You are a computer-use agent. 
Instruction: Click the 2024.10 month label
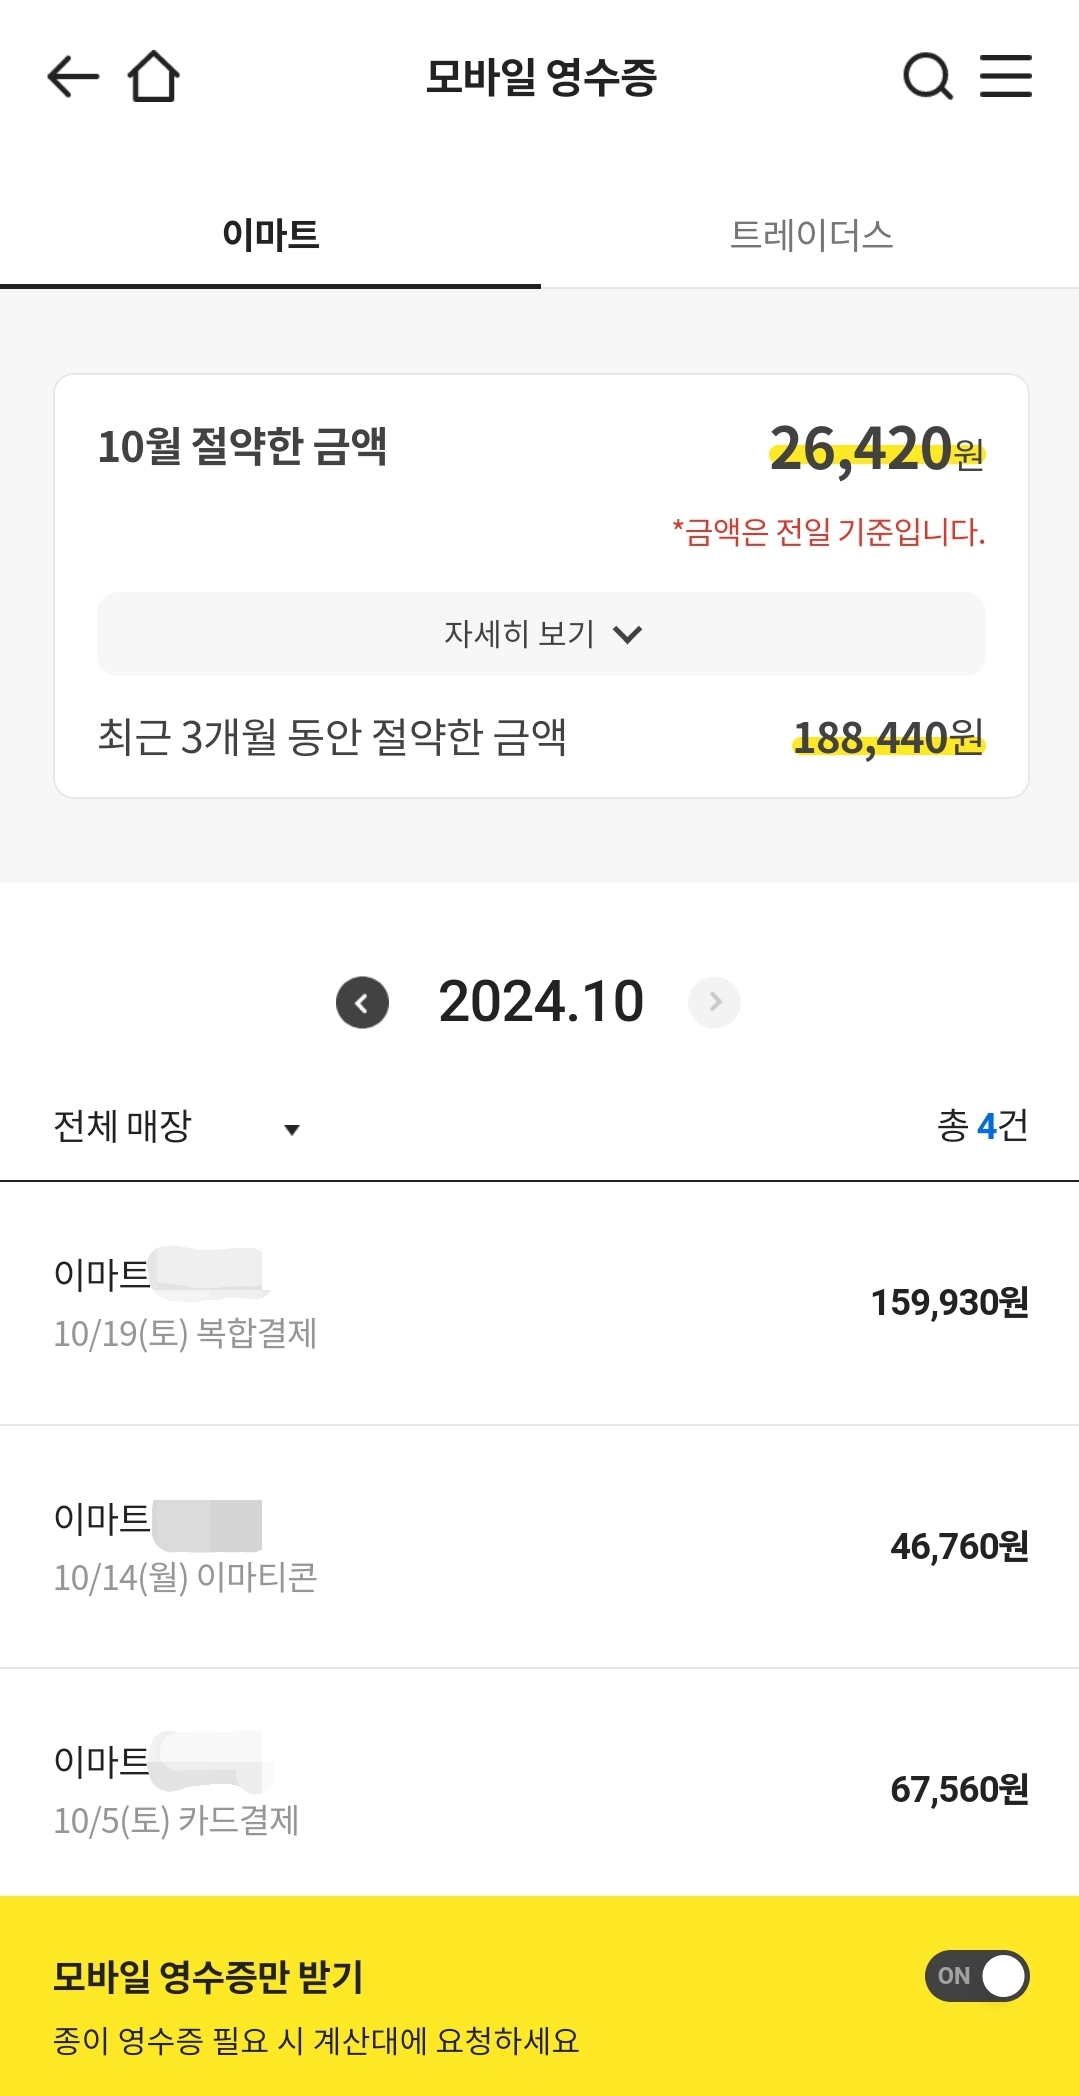click(541, 1002)
